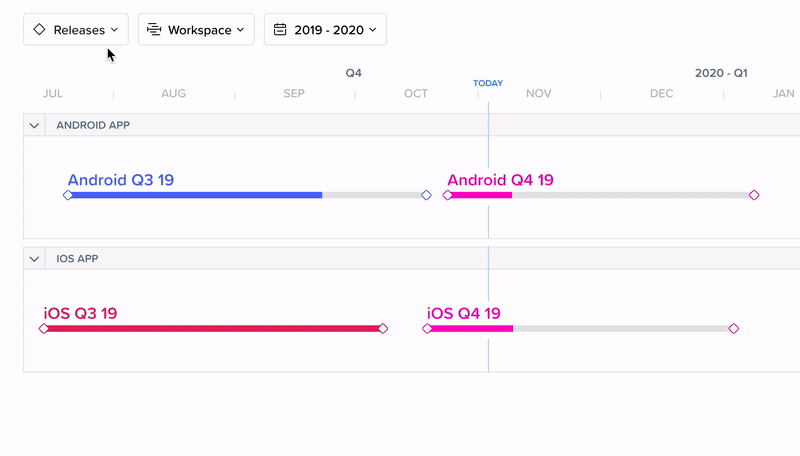The width and height of the screenshot is (800, 456).
Task: Click the calendar icon next to 2019 - 2020
Action: point(280,30)
